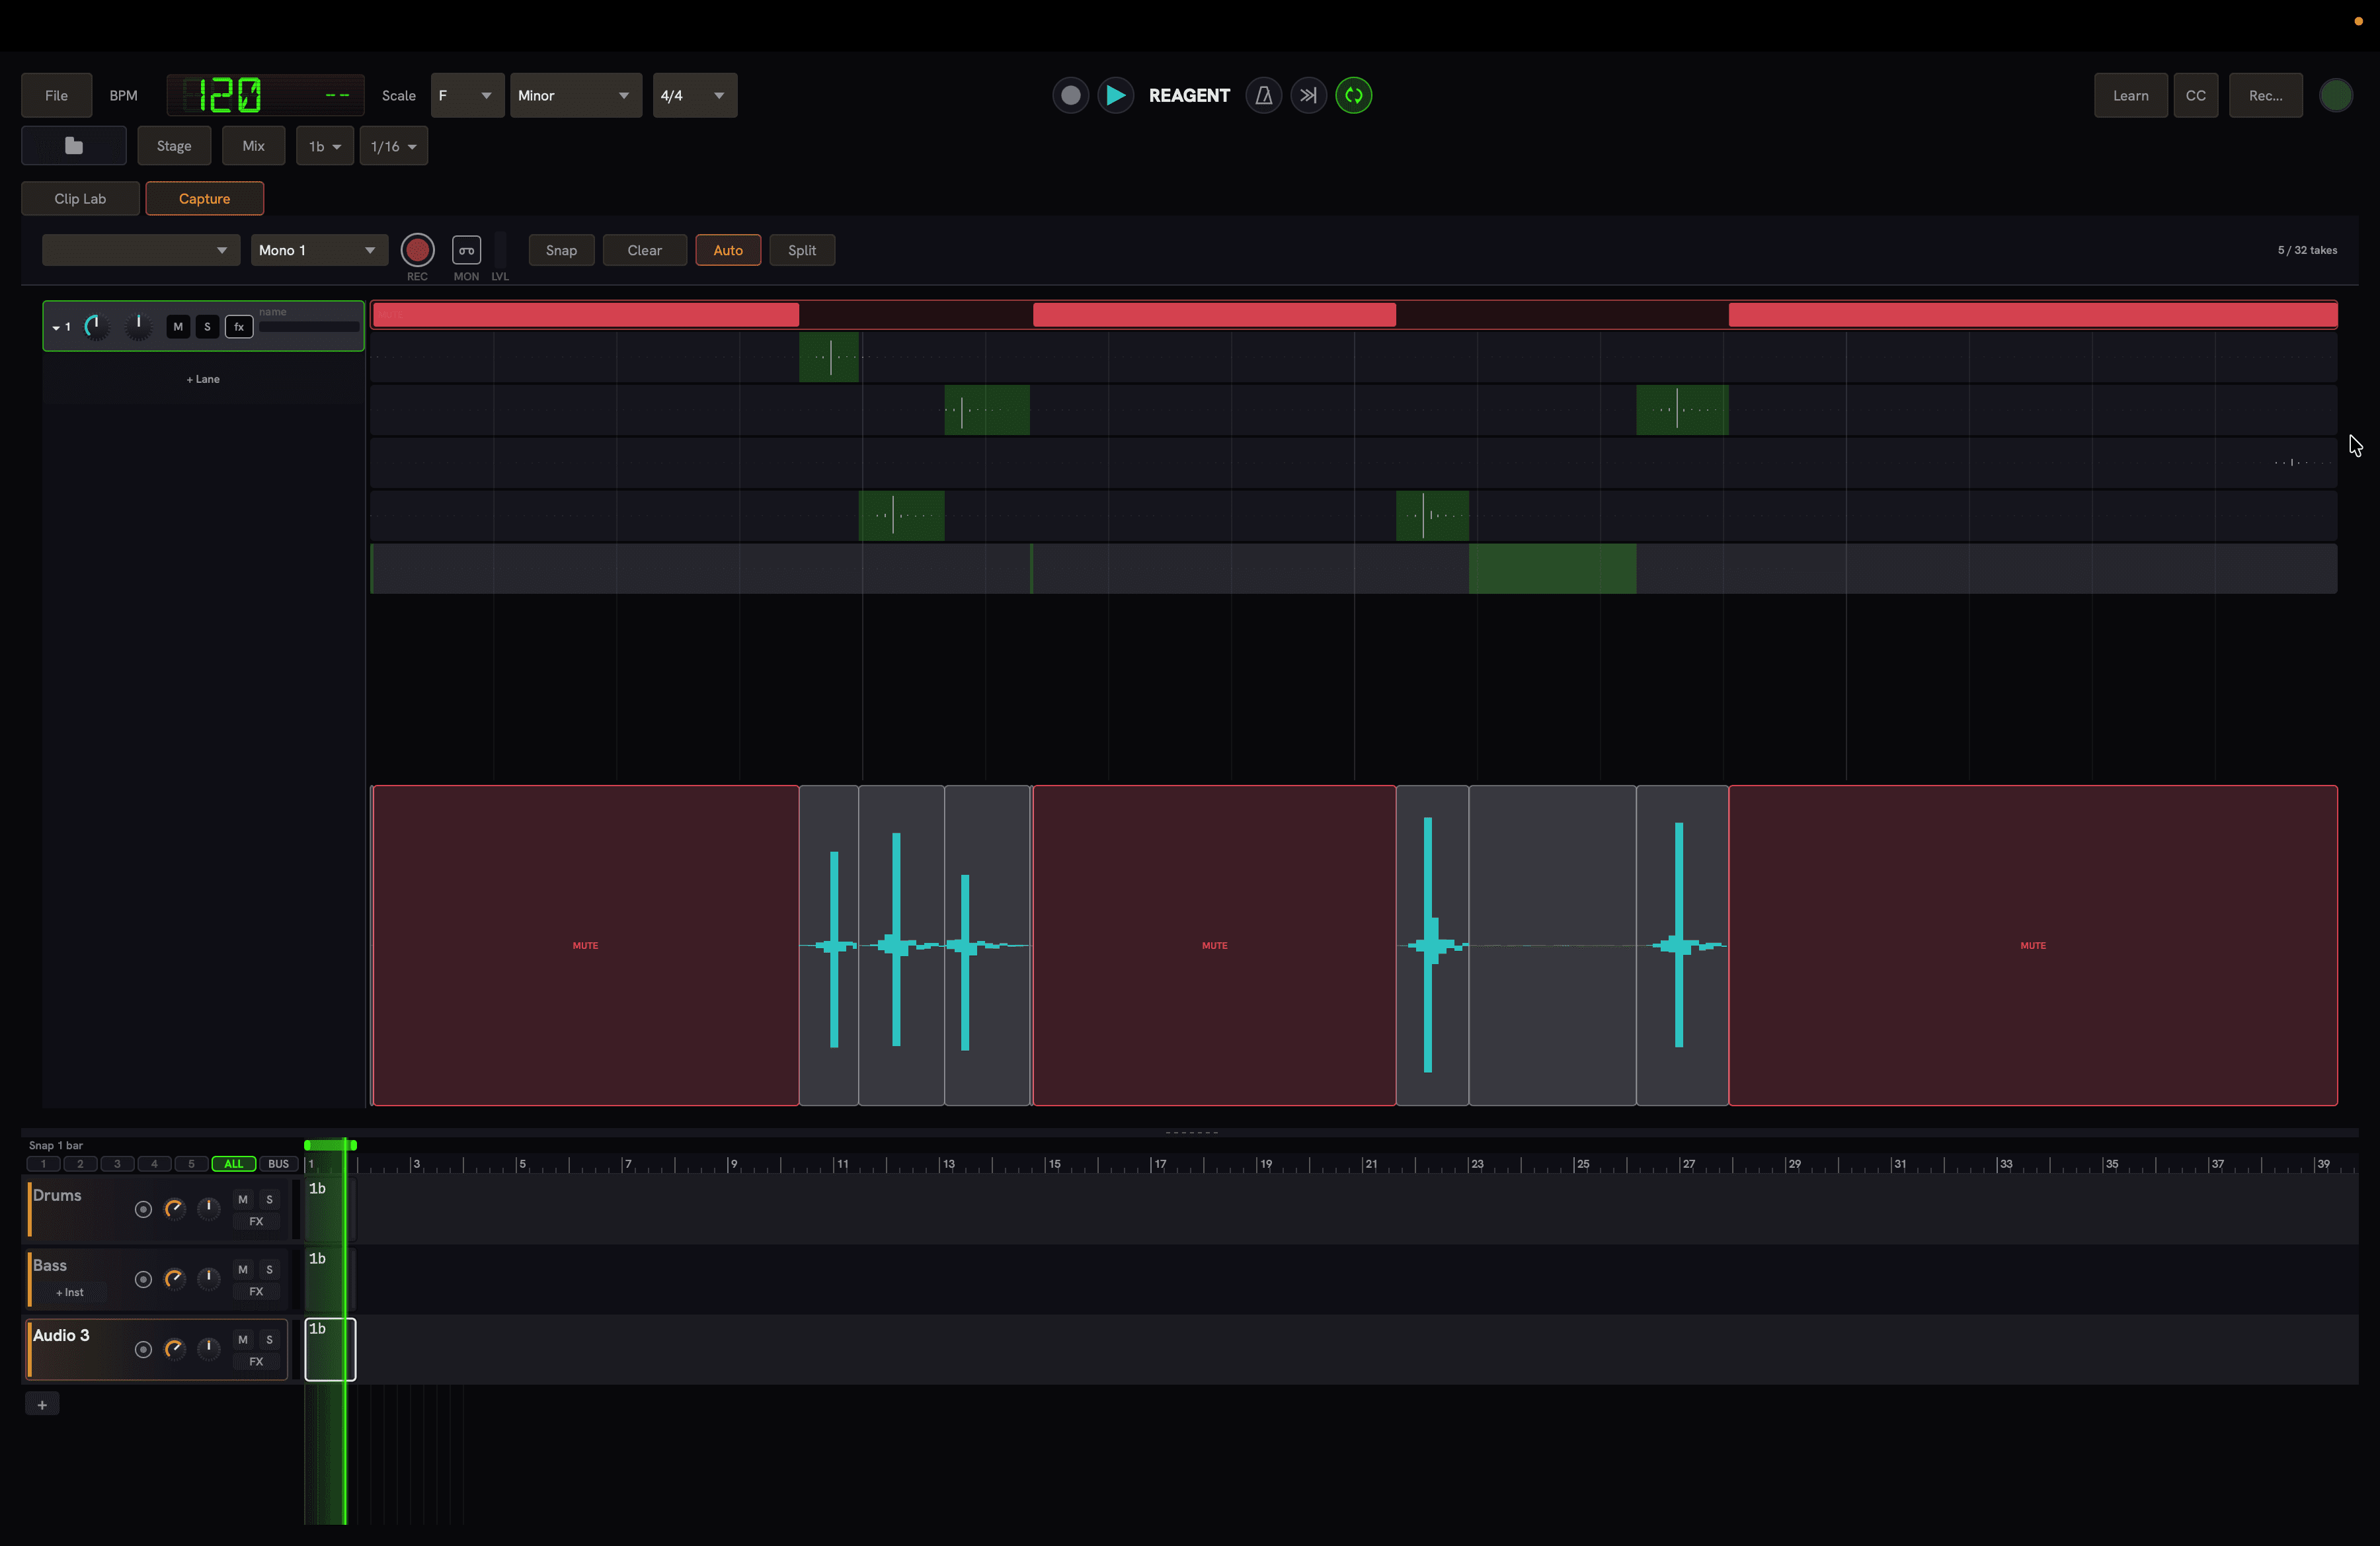2380x1546 pixels.
Task: Click the lane 1 name input field
Action: pos(309,327)
